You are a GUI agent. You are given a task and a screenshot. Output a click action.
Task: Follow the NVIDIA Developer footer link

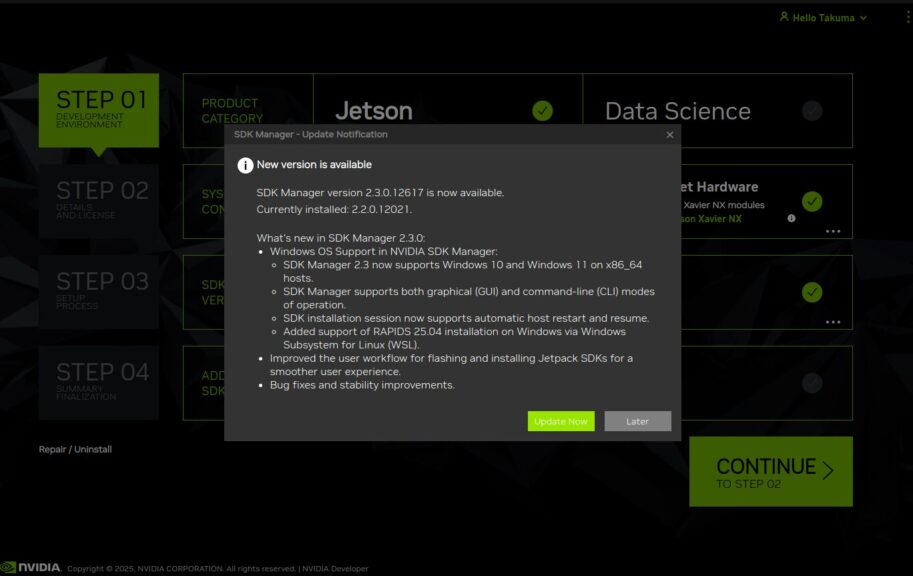pyautogui.click(x=335, y=568)
